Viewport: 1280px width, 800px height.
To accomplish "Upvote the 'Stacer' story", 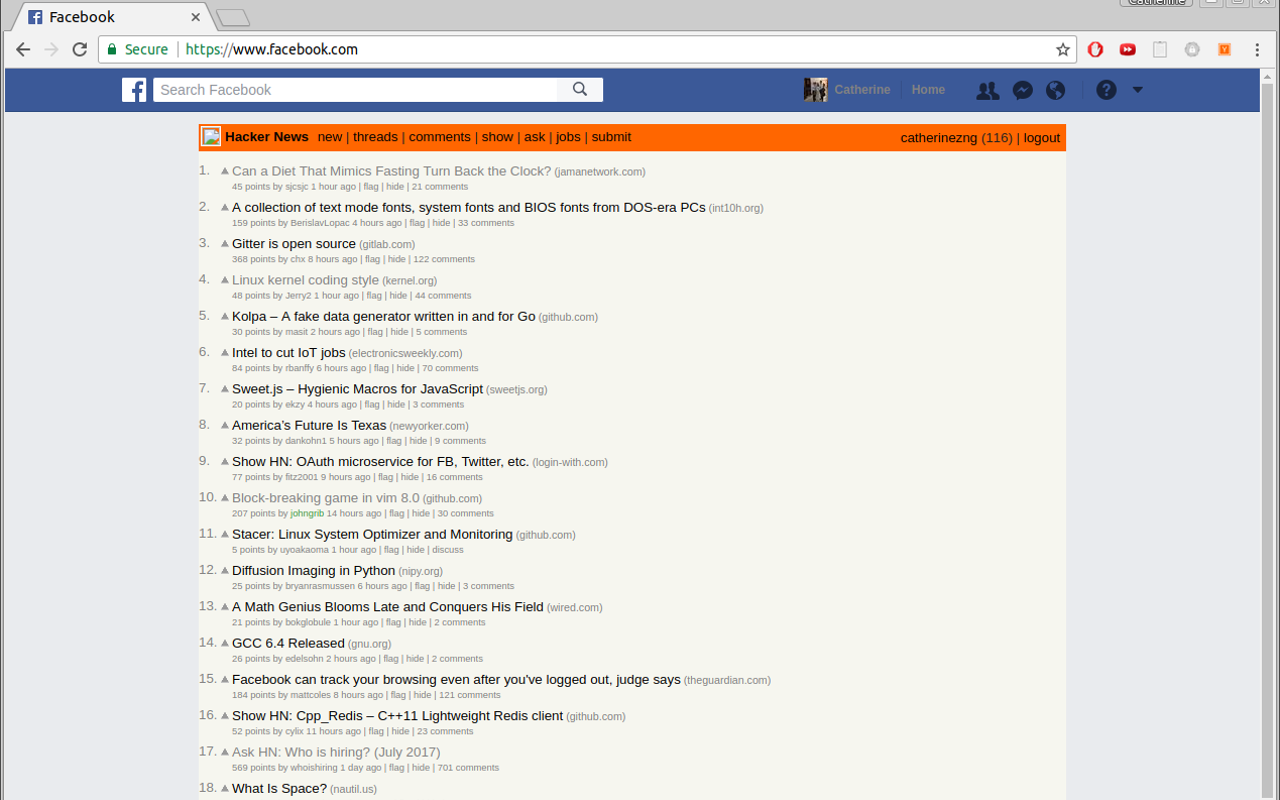I will (225, 534).
